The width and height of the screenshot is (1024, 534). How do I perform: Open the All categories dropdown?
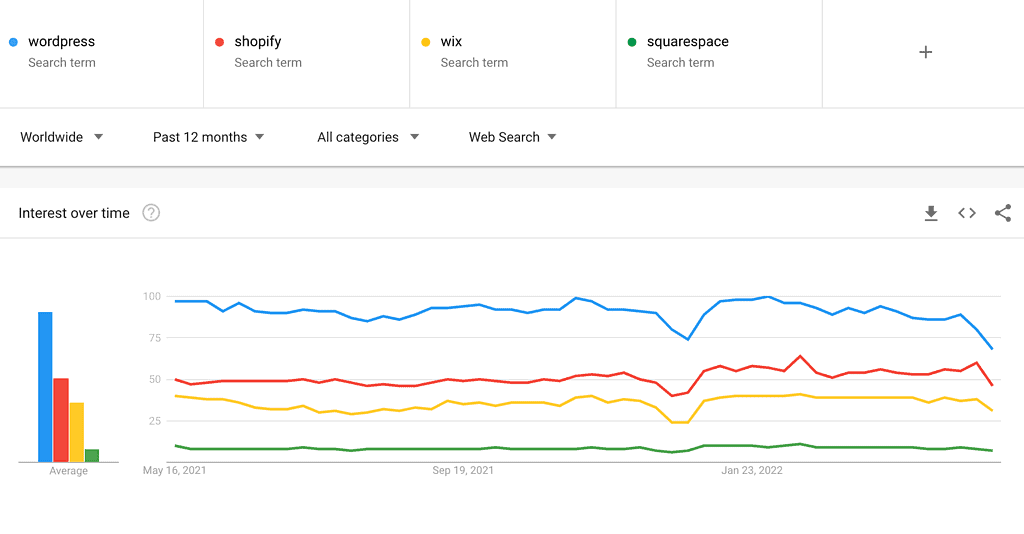click(368, 137)
